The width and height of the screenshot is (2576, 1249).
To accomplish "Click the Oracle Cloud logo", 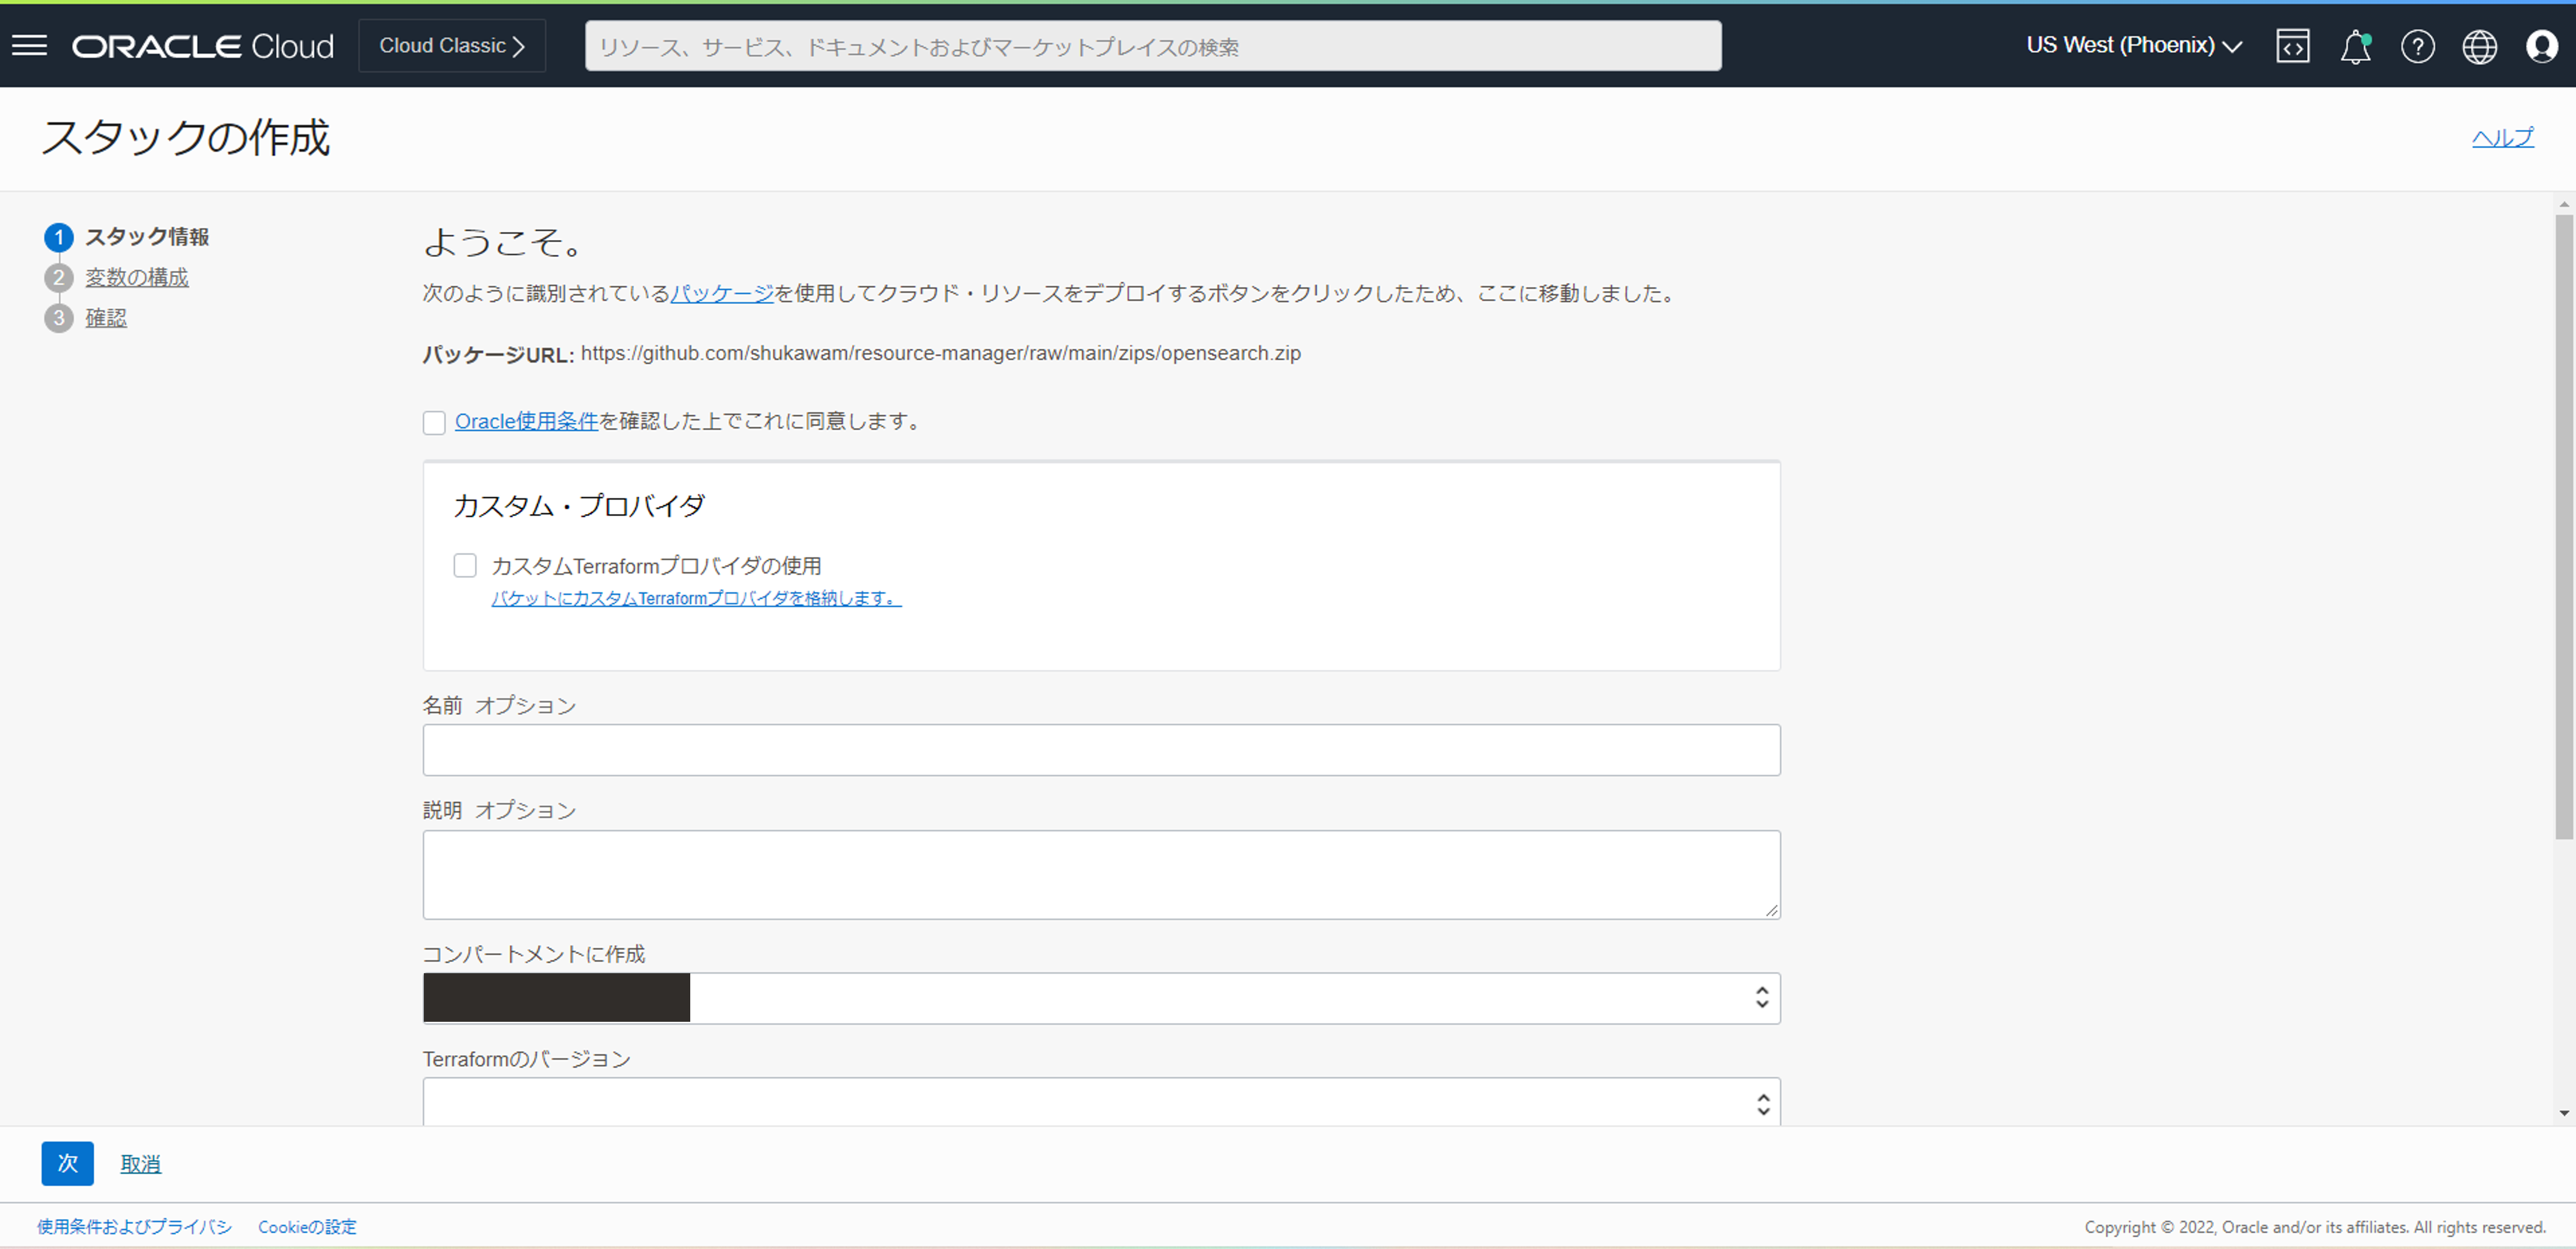I will (203, 46).
